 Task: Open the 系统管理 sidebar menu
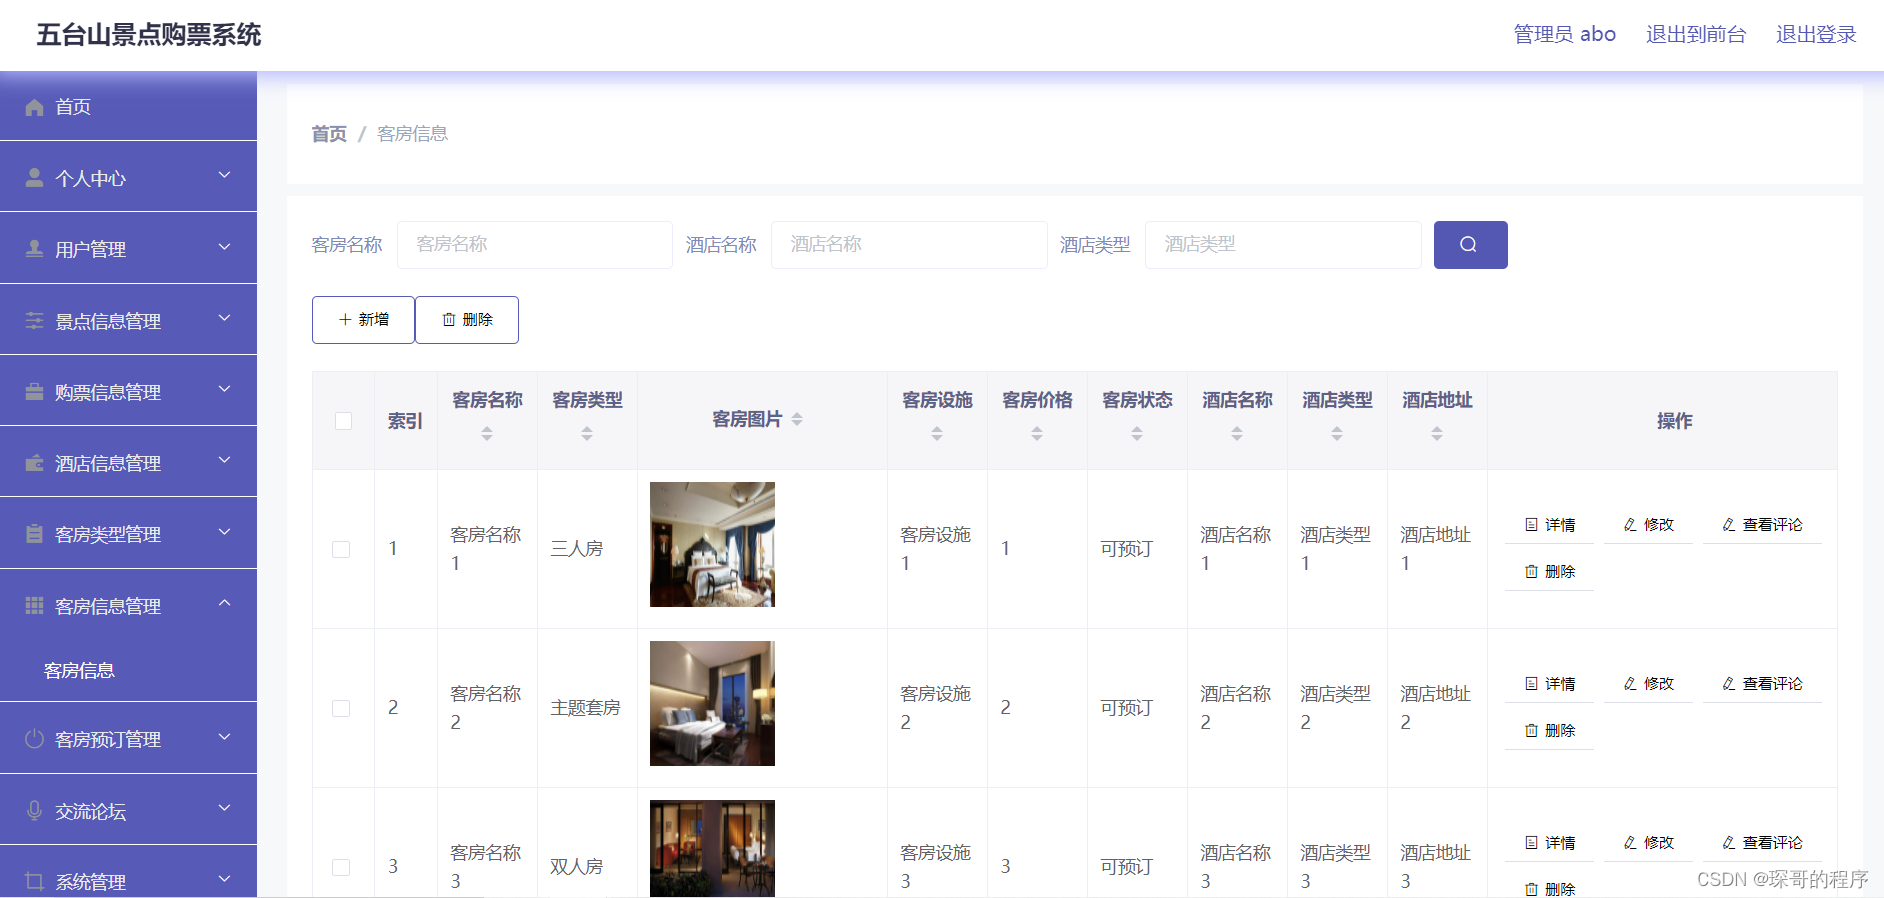pos(128,872)
